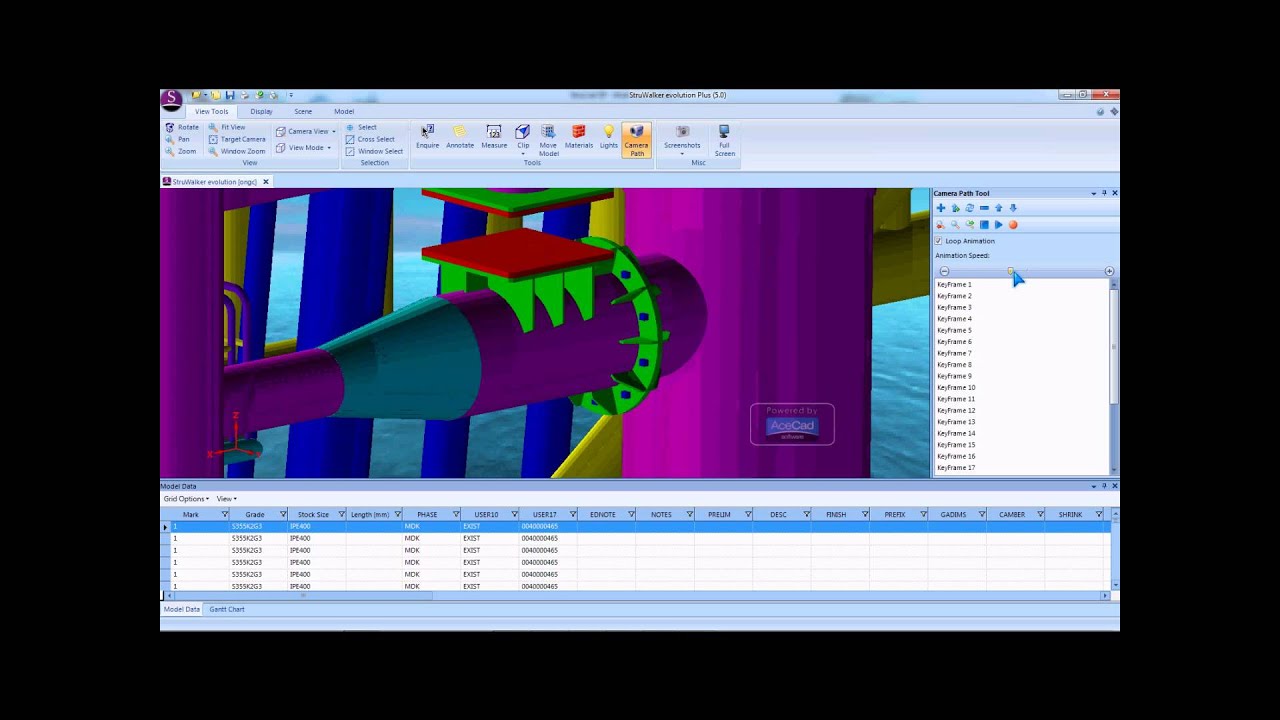
Task: Toggle the Lights tool
Action: pos(609,138)
